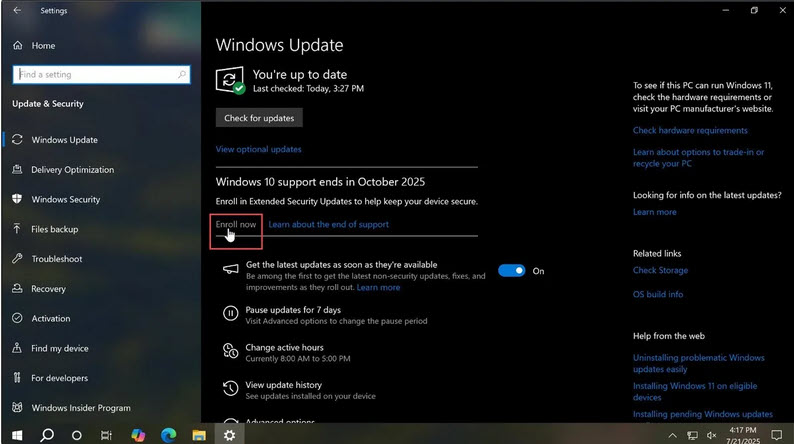Click the pause icon beside Pause updates
The width and height of the screenshot is (794, 444).
[230, 313]
